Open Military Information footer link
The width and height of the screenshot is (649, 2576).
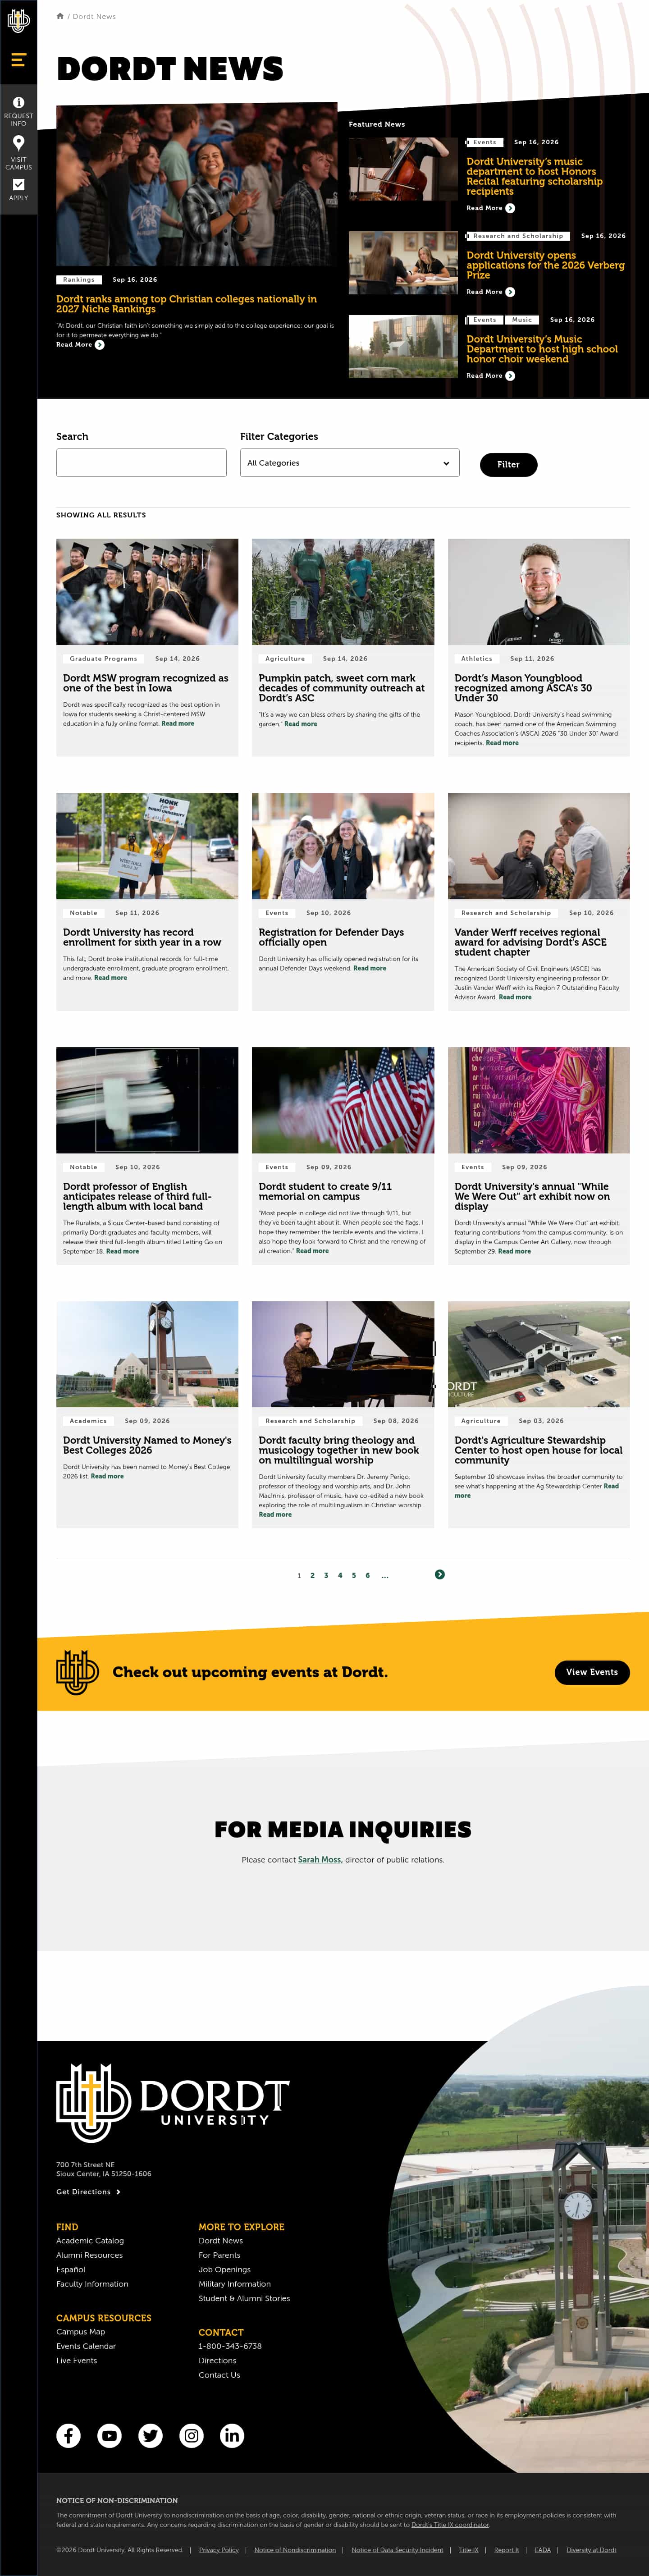[x=234, y=2284]
